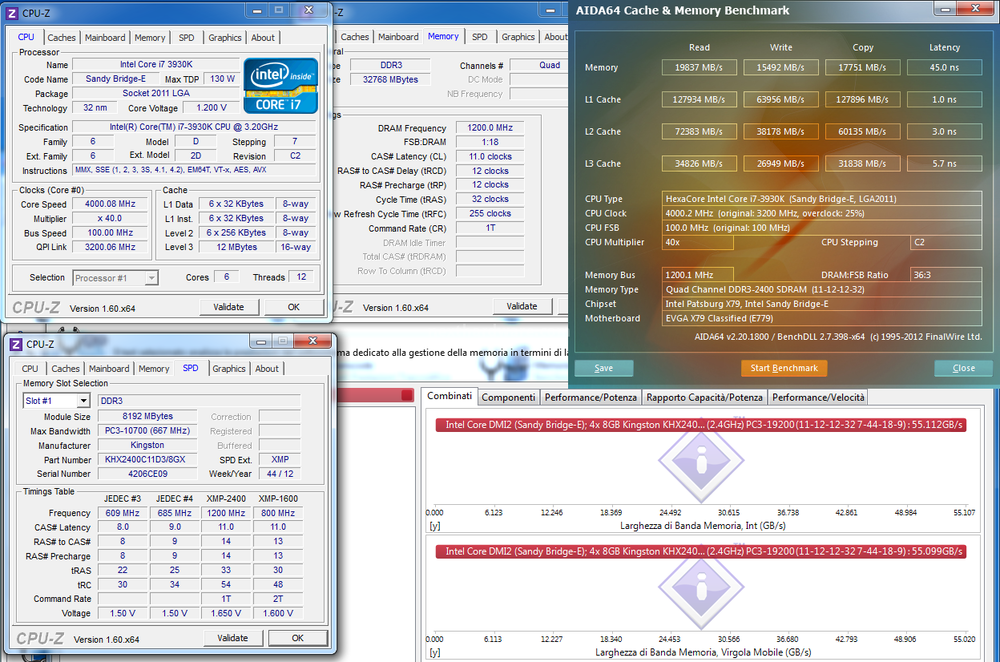Select the CPU tab in the CPU-Z window showing processor info
The height and width of the screenshot is (662, 1000).
pos(26,37)
